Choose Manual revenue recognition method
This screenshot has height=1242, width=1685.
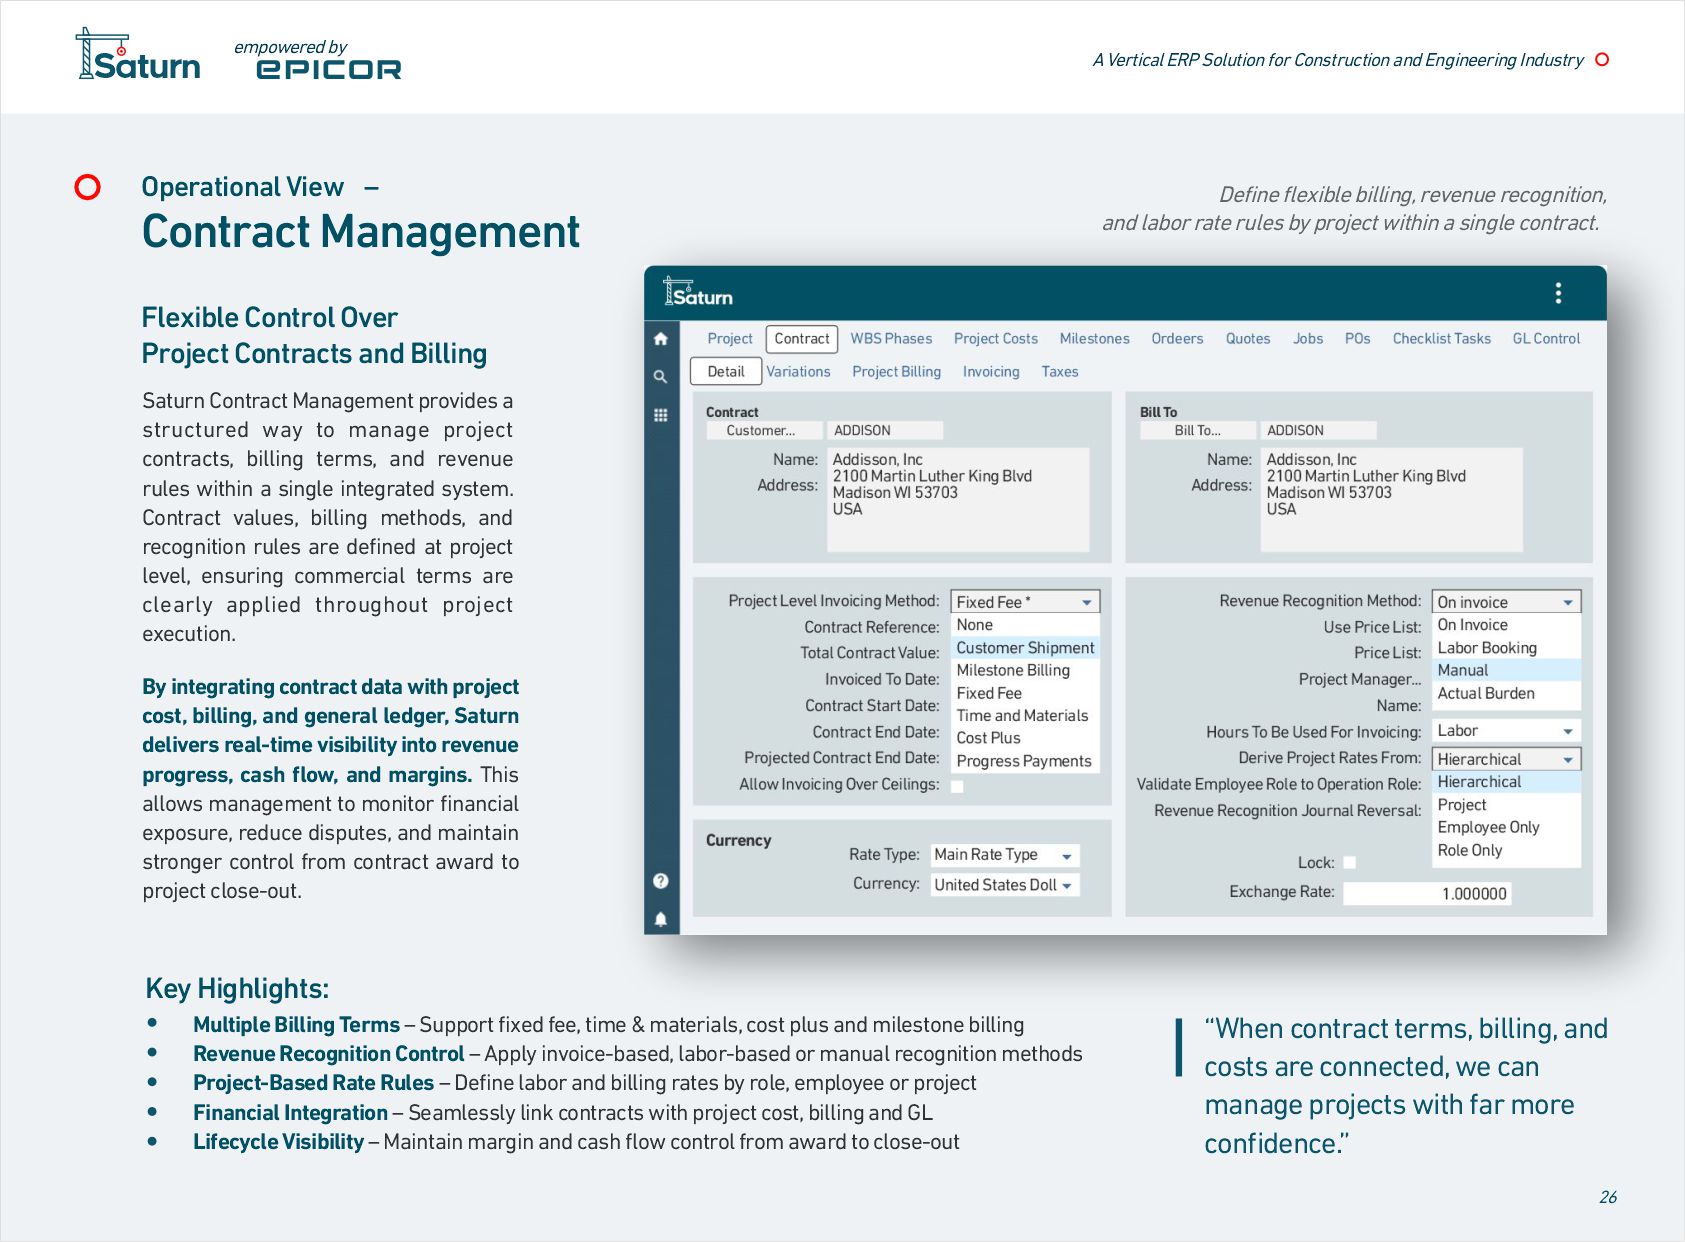(x=1506, y=670)
